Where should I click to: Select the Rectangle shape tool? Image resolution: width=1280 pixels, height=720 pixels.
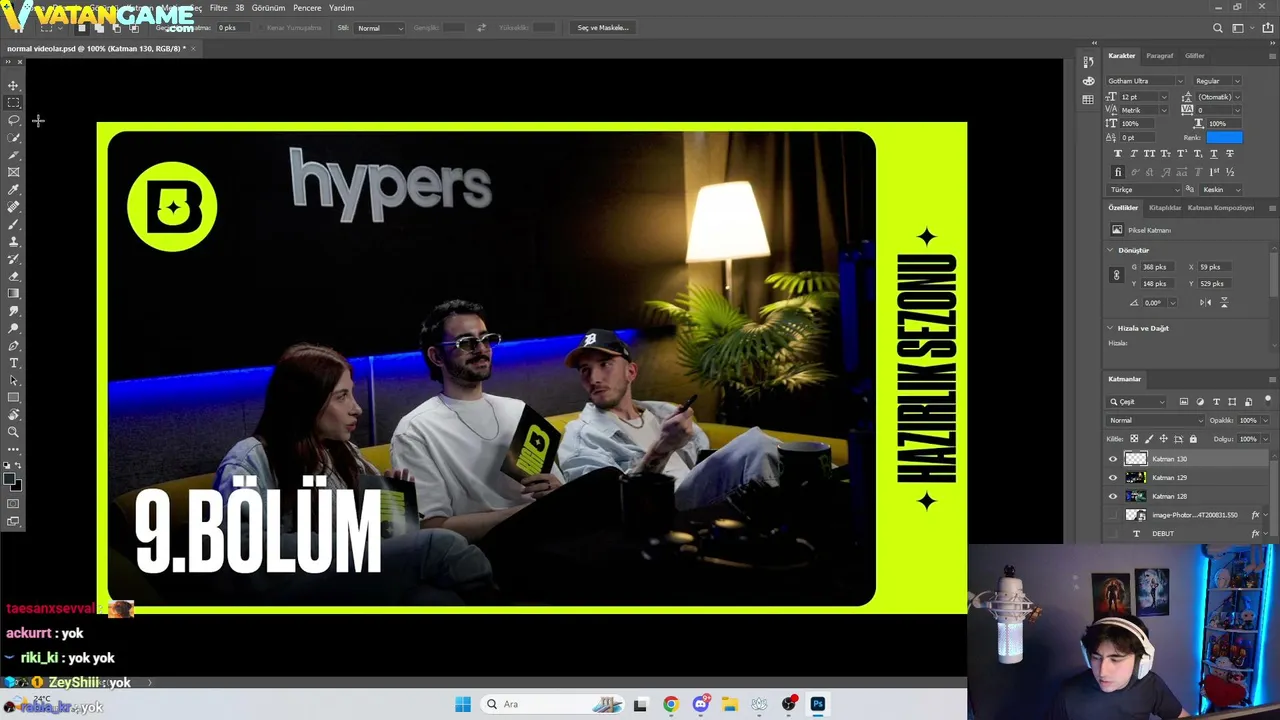[13, 397]
